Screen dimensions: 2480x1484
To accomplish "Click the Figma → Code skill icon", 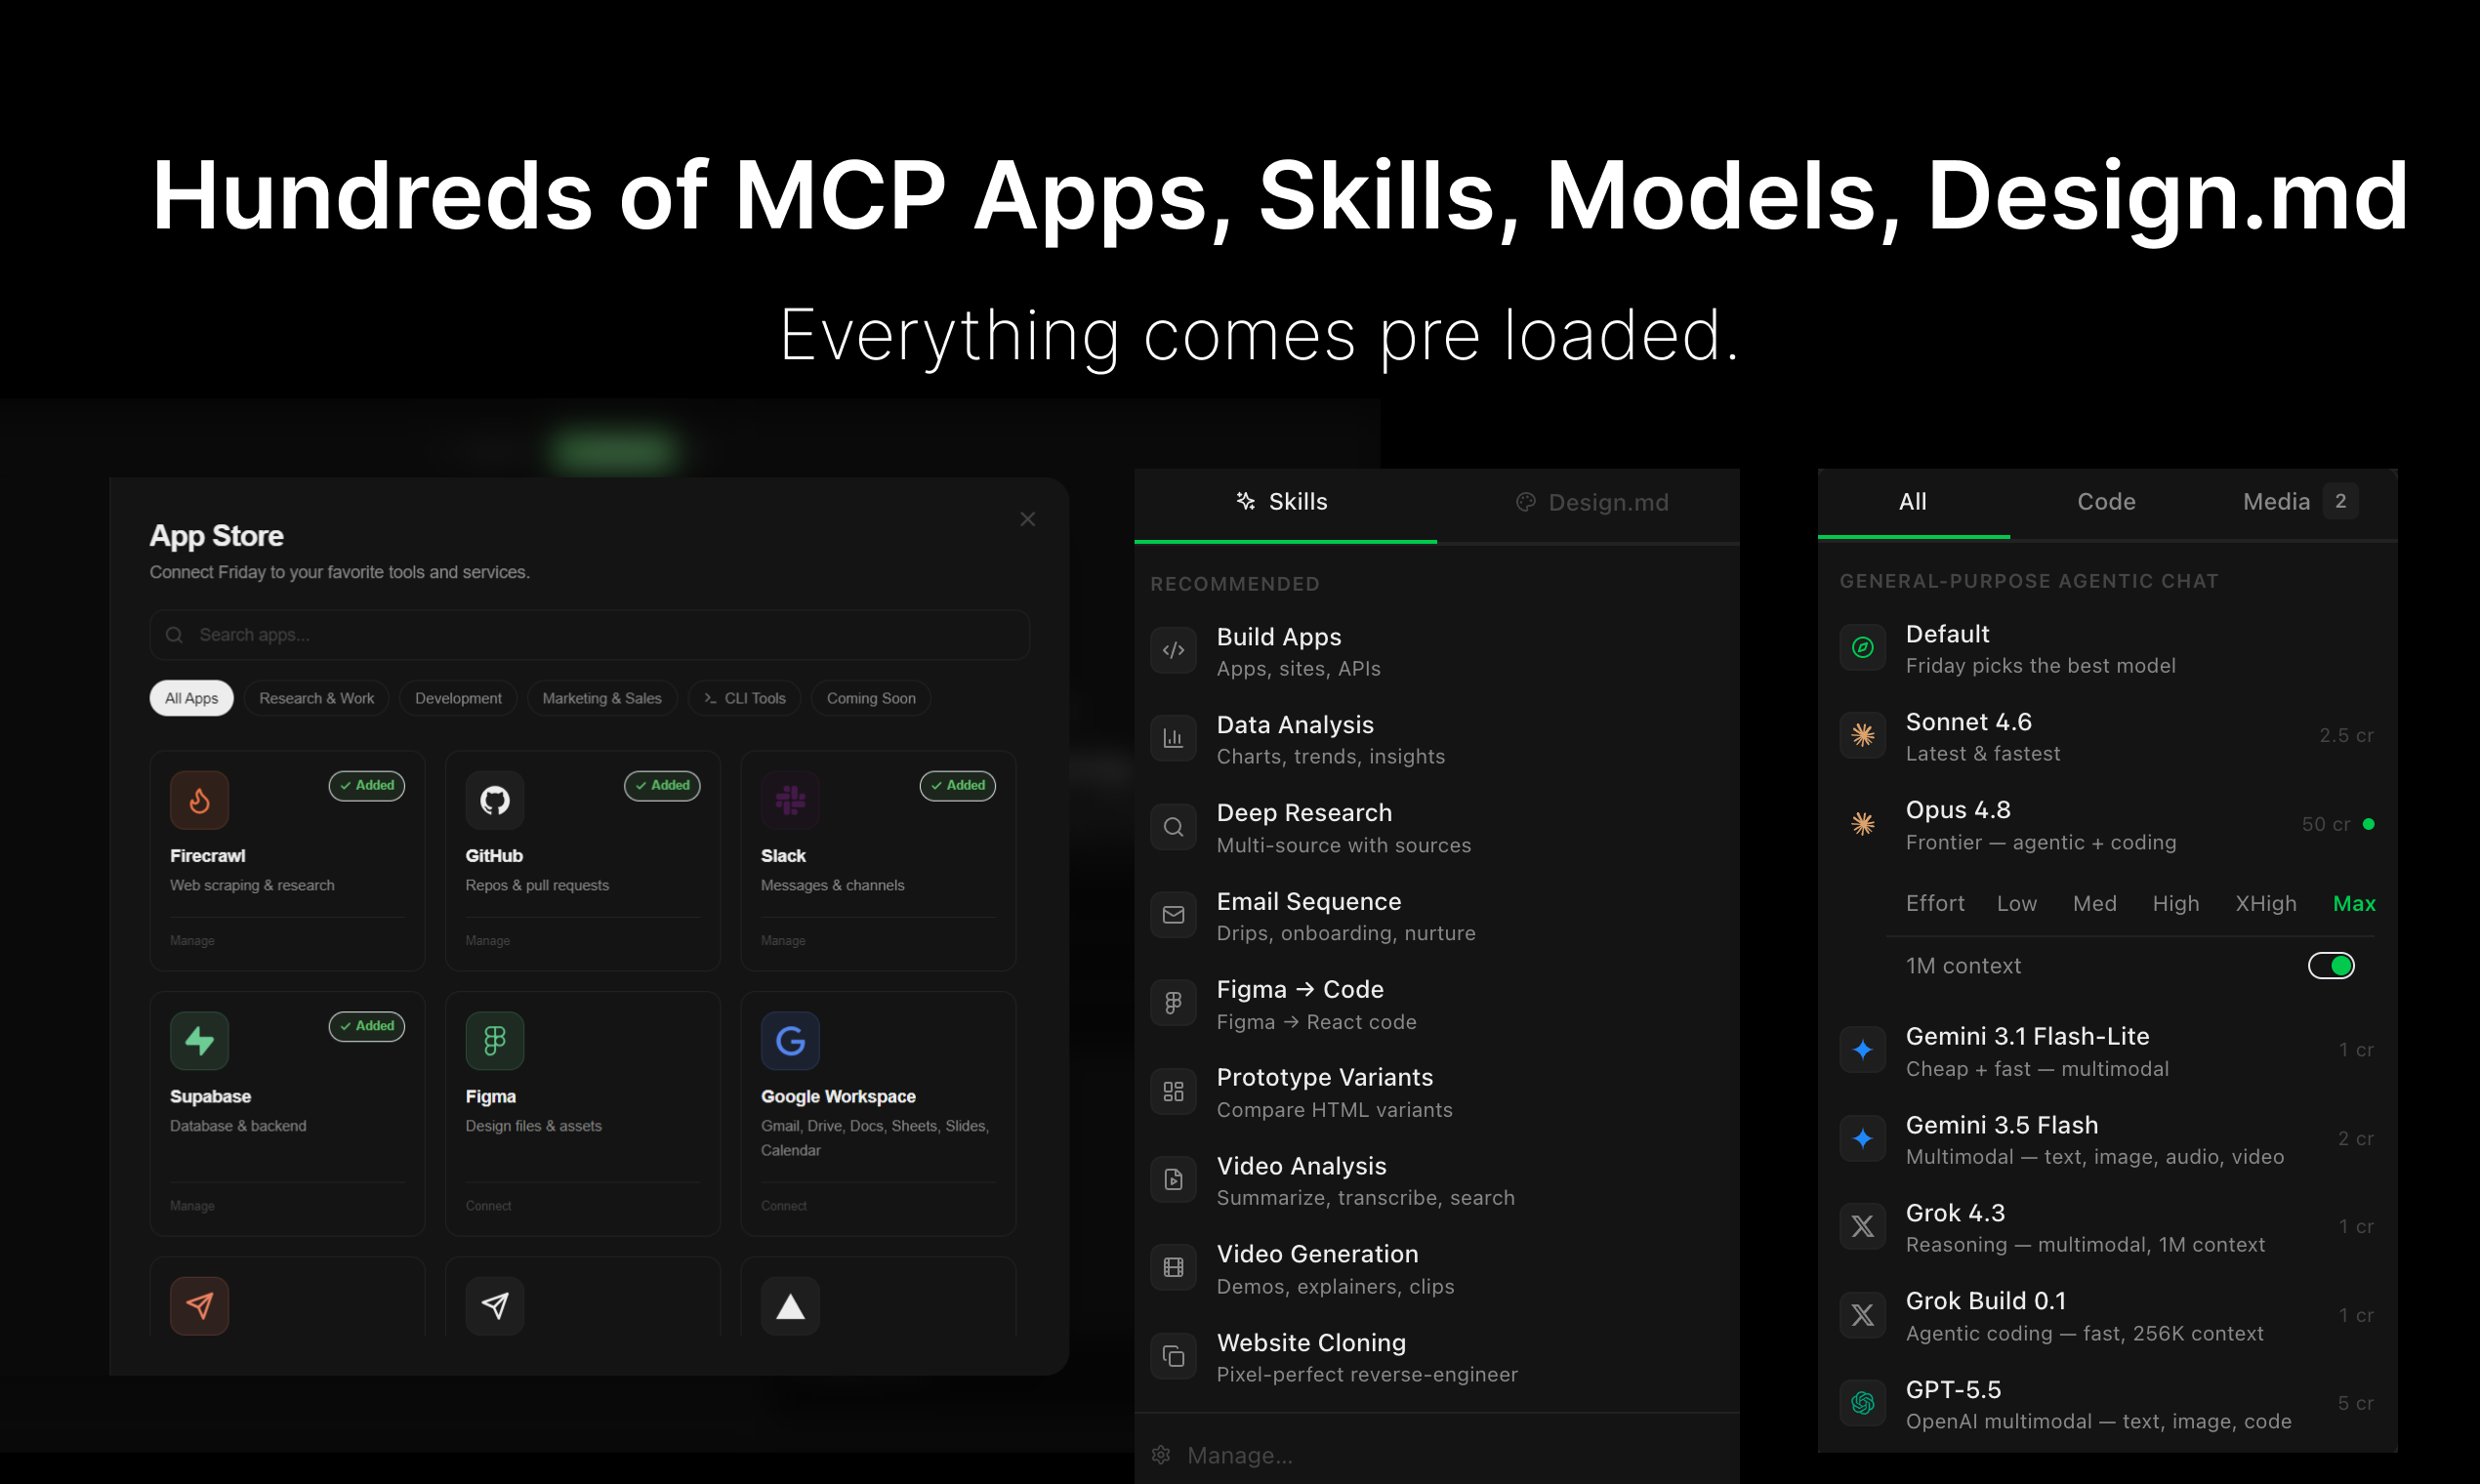I will (x=1173, y=1004).
